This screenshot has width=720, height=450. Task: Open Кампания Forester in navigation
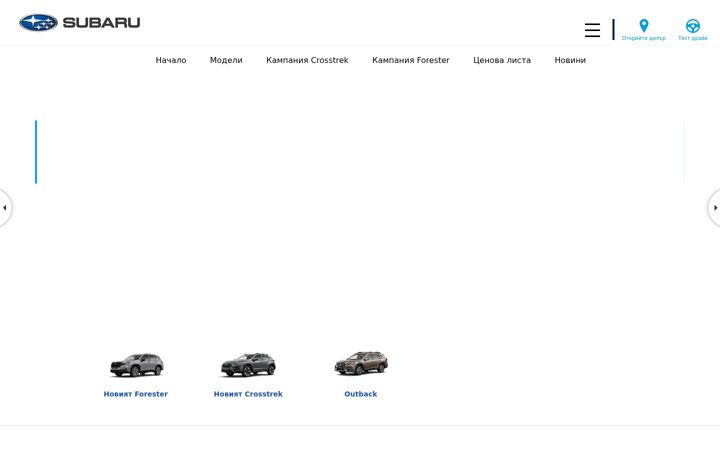(411, 60)
